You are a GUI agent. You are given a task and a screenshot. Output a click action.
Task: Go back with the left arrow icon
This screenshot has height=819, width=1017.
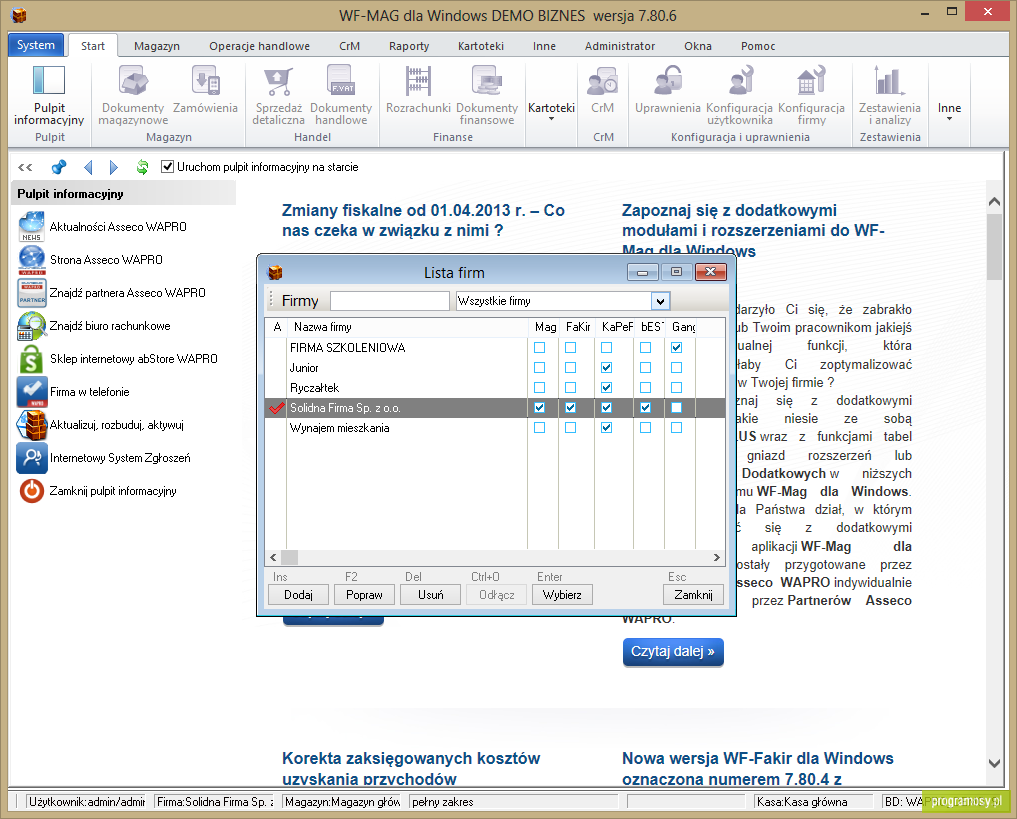(88, 167)
